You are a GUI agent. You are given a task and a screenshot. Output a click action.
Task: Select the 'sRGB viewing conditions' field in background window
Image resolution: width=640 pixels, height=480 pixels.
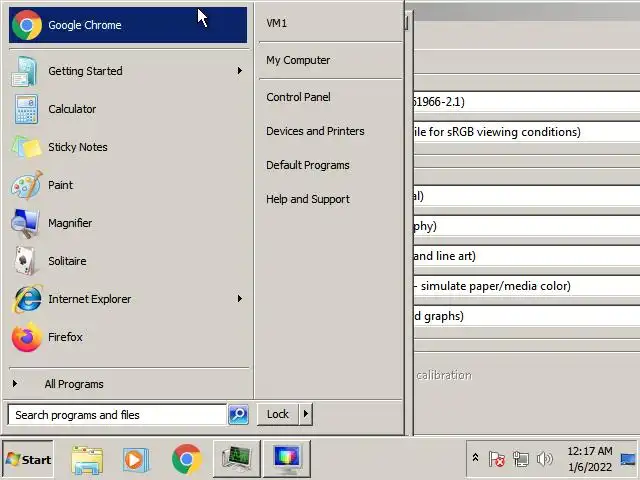tap(527, 132)
